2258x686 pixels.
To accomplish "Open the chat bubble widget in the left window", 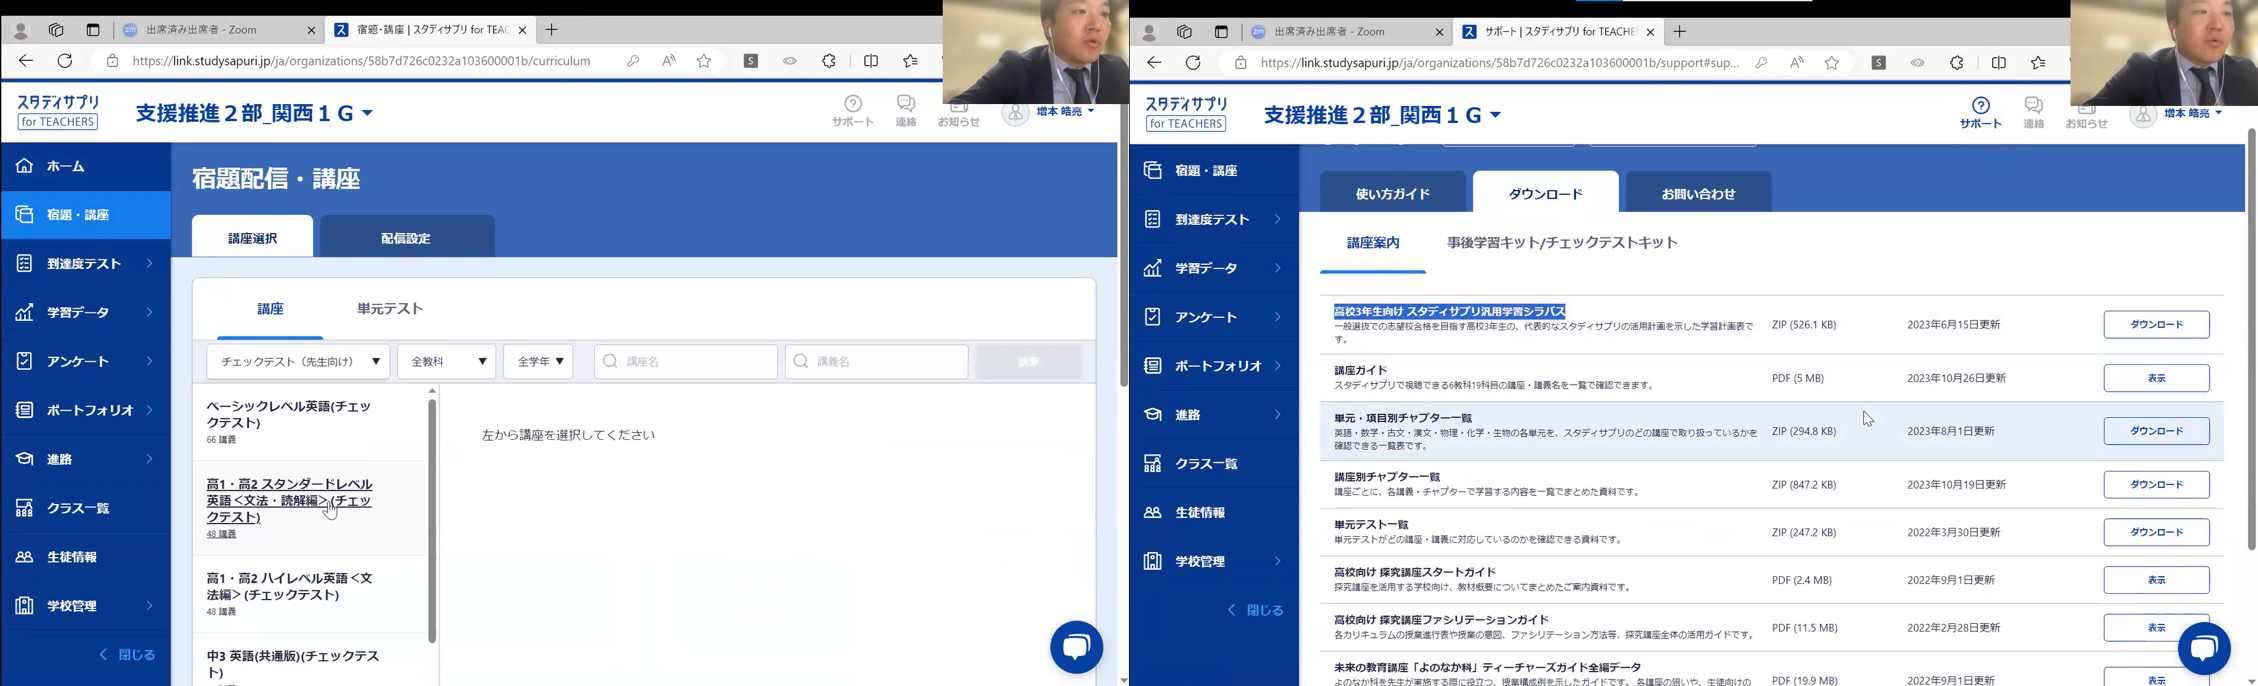I will point(1076,647).
